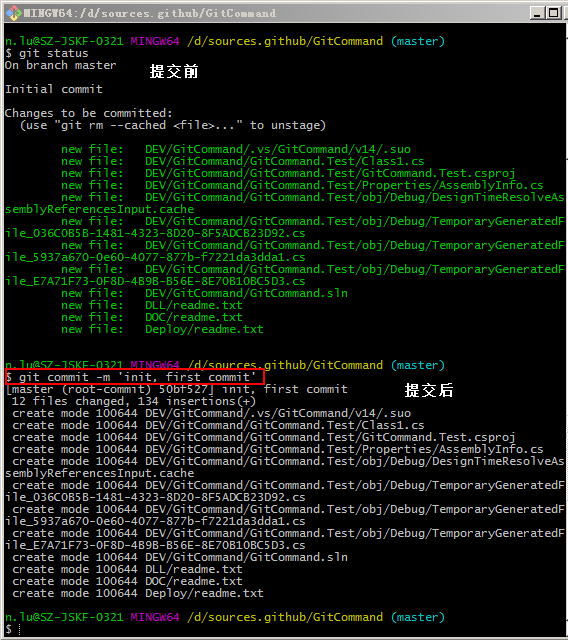568x640 pixels.
Task: Click the window title 'MINGW64:/d/sources.github/GitCommand'
Action: [x=150, y=13]
